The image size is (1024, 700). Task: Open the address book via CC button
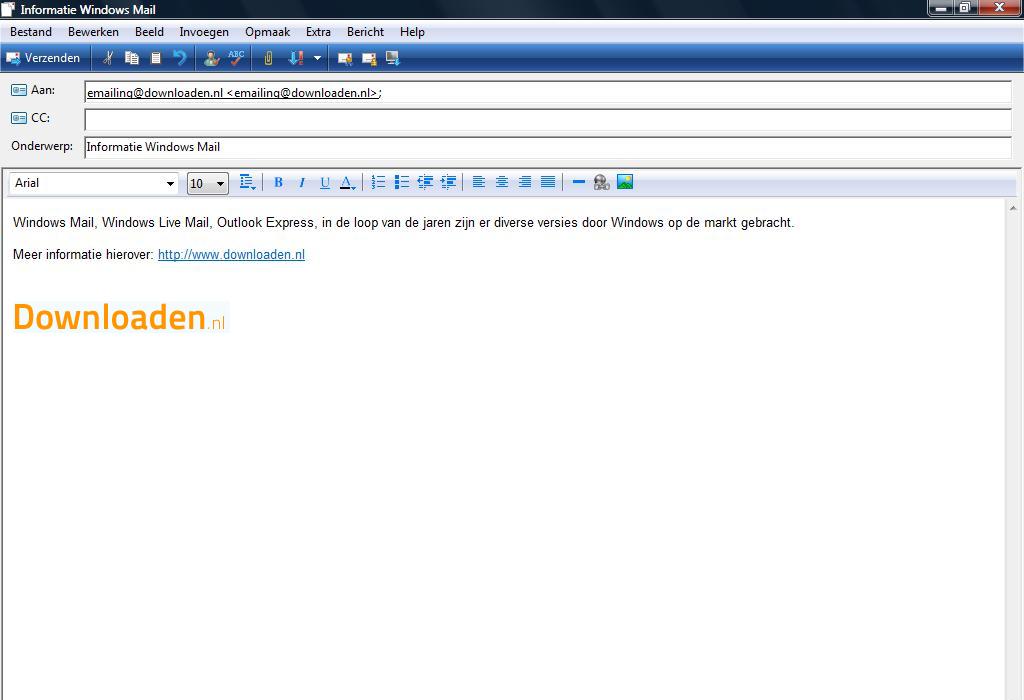pyautogui.click(x=30, y=118)
